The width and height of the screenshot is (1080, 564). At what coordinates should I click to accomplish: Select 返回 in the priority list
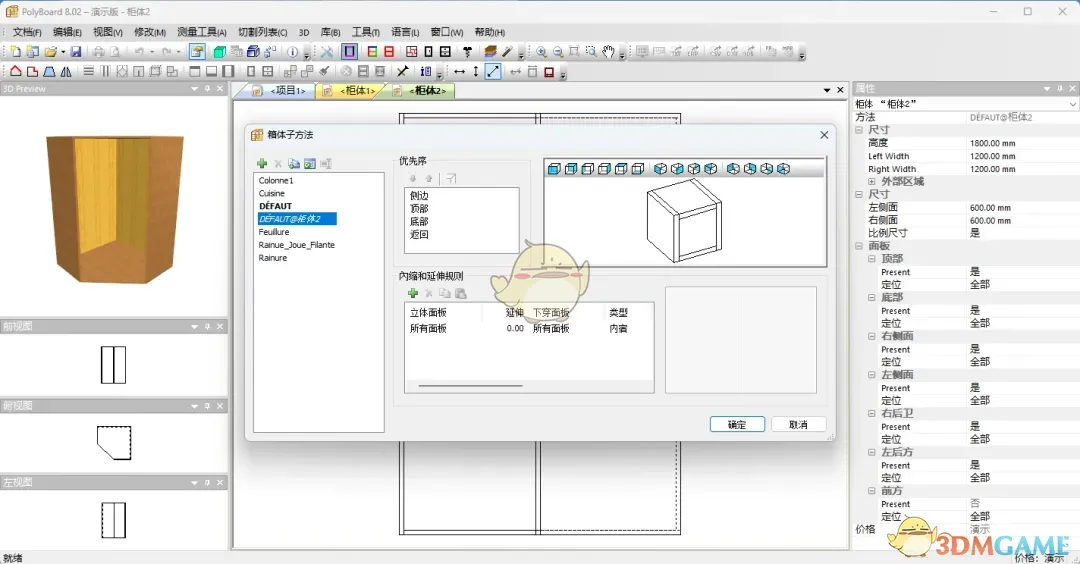coord(419,234)
